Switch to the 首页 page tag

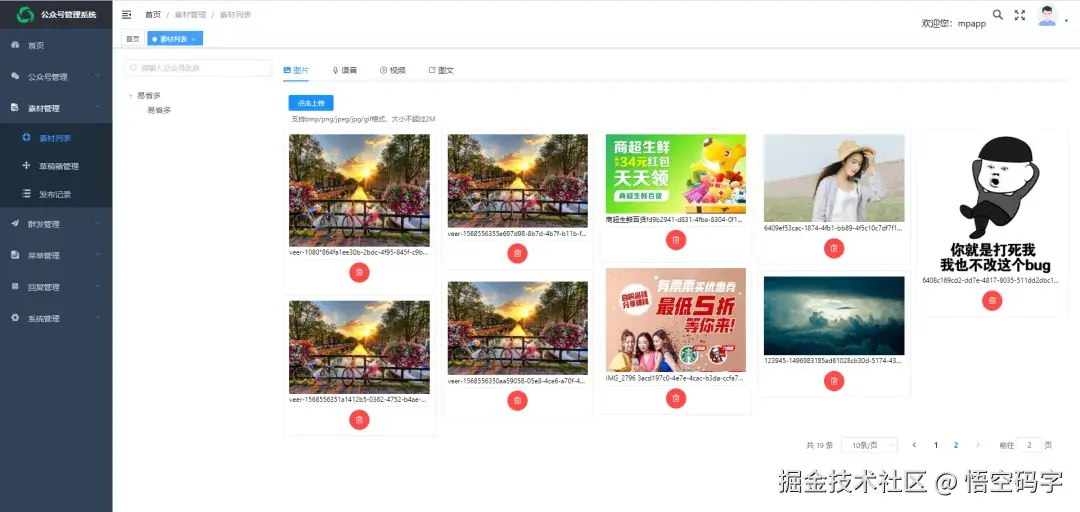point(132,39)
